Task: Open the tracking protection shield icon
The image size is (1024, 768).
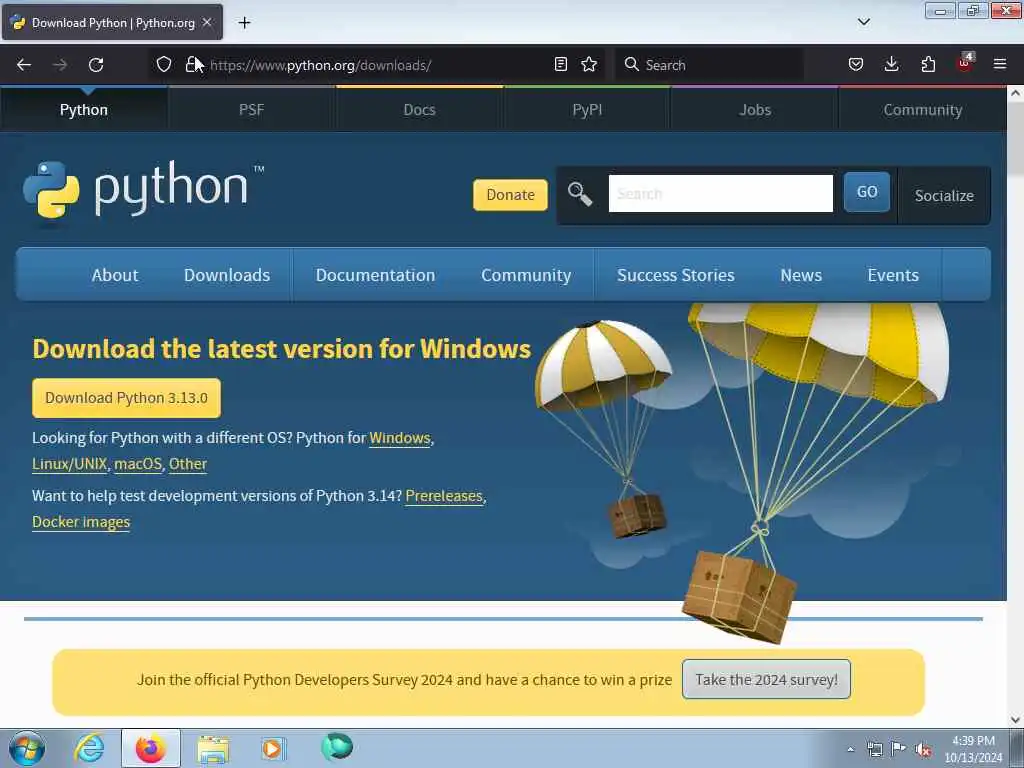Action: tap(164, 65)
